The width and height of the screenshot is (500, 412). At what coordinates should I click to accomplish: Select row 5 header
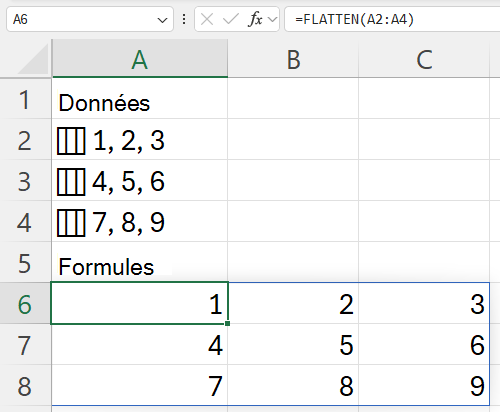pos(25,263)
